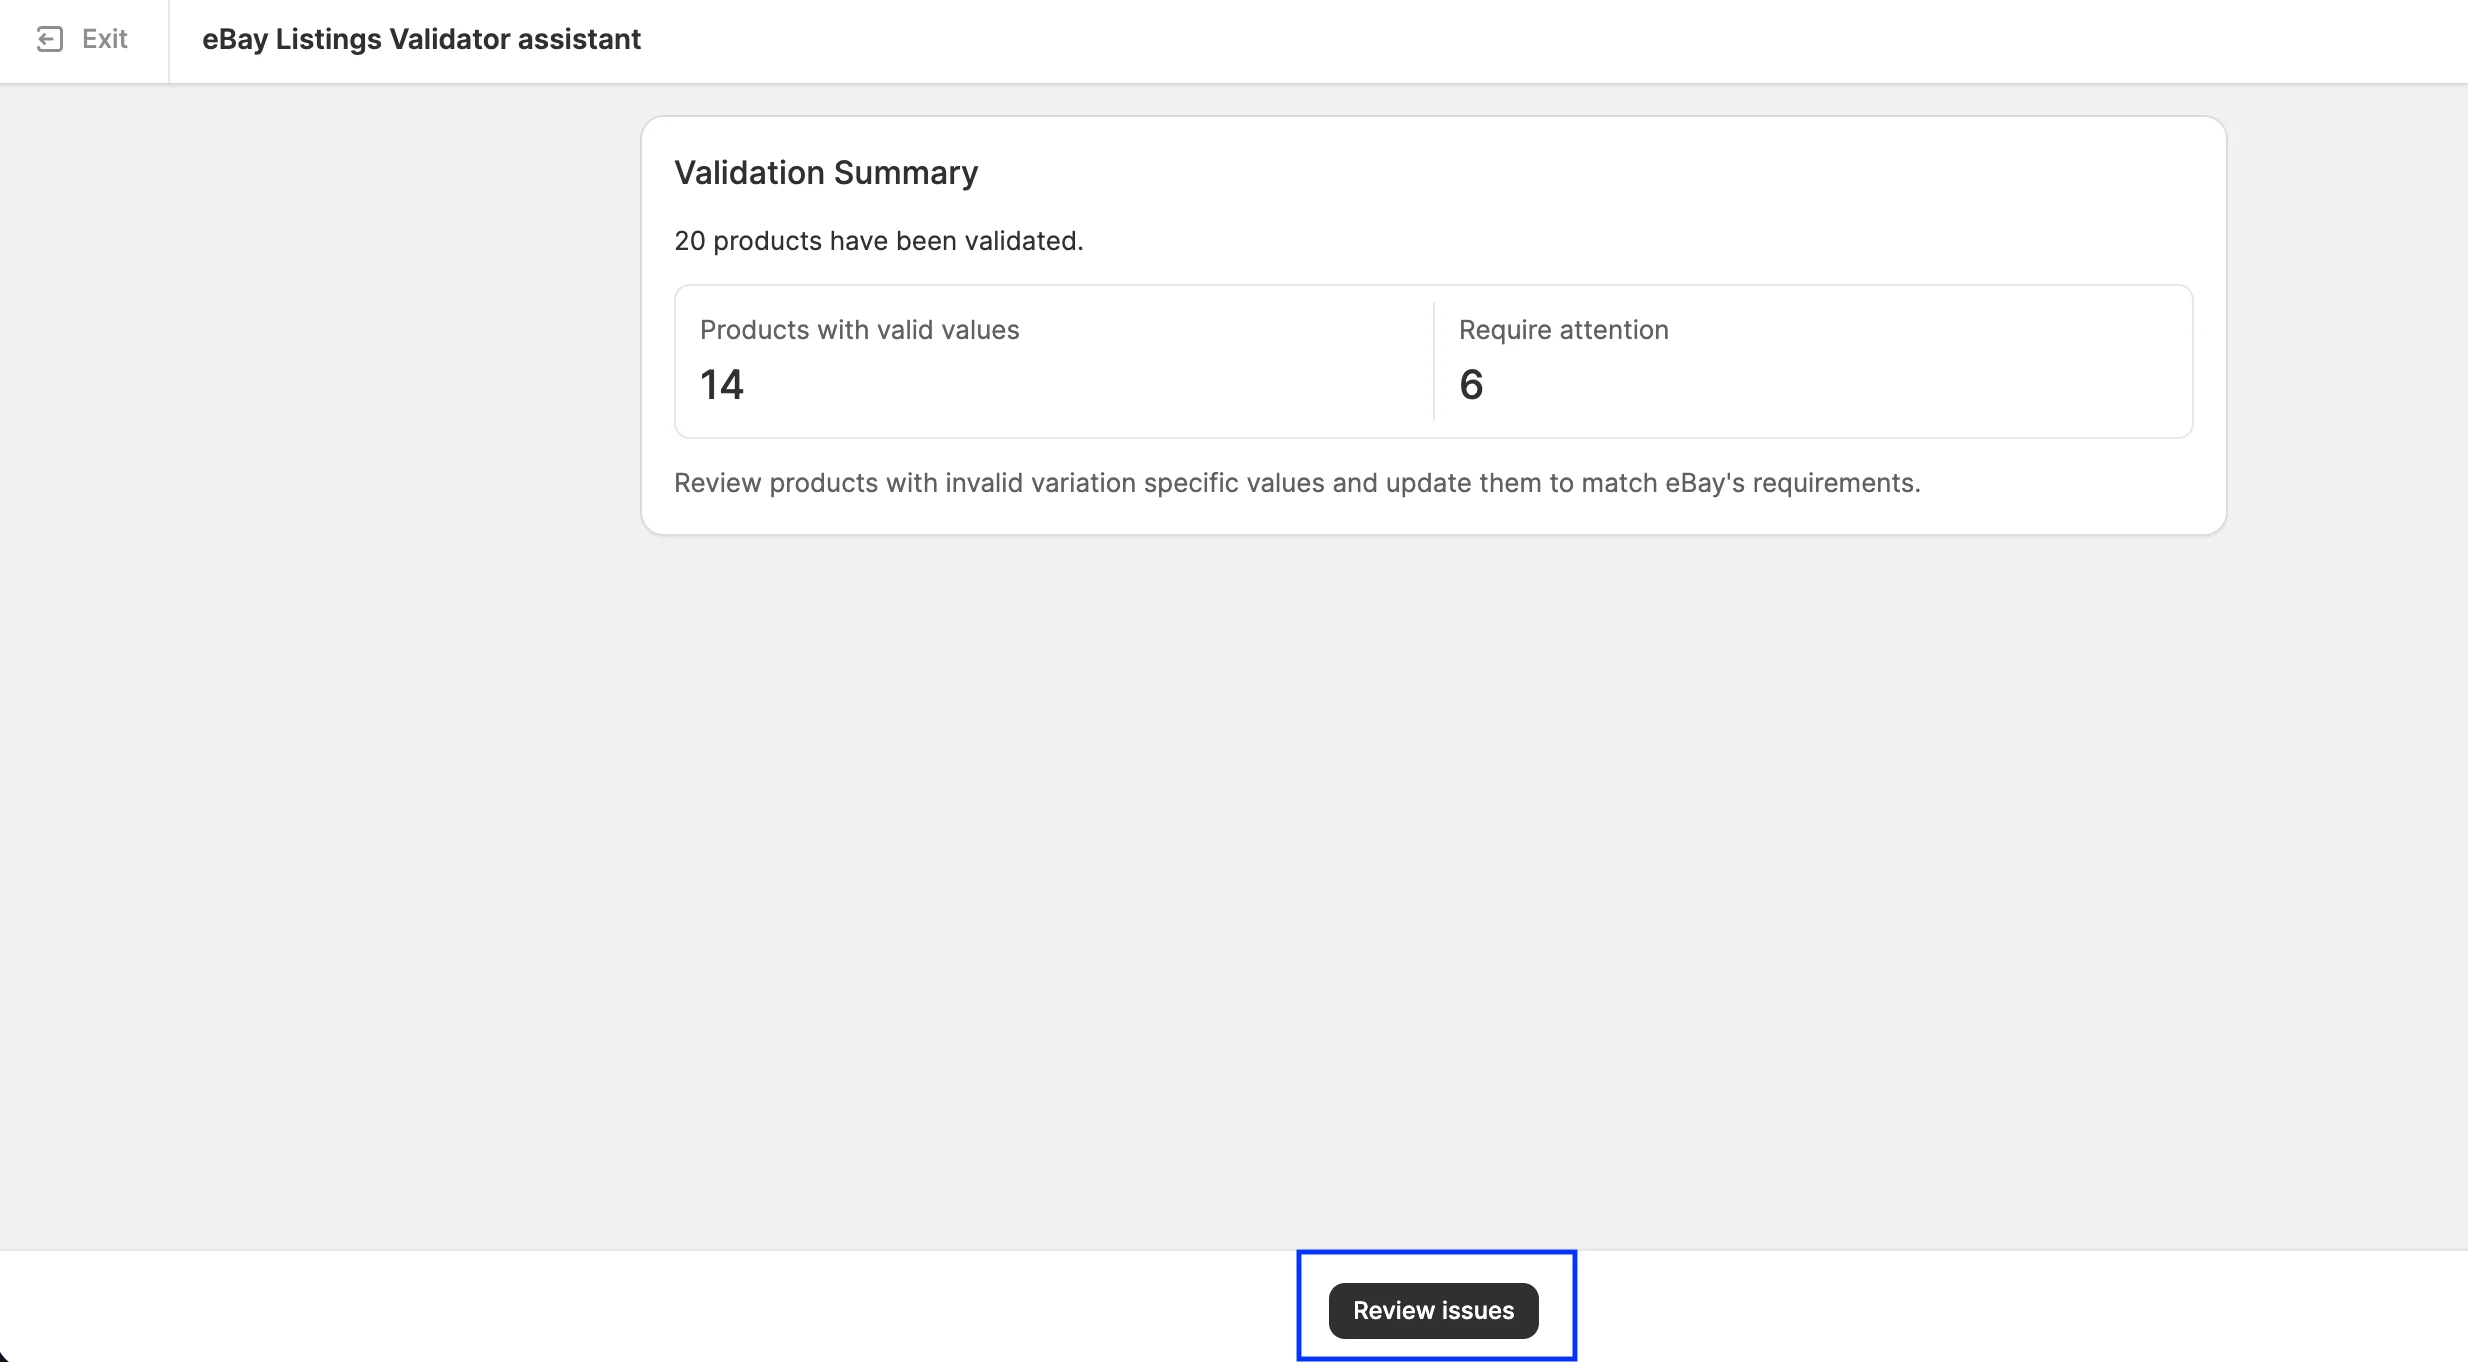Screen dimensions: 2468x1362
Task: Click the Exit arrow icon
Action: pyautogui.click(x=50, y=39)
